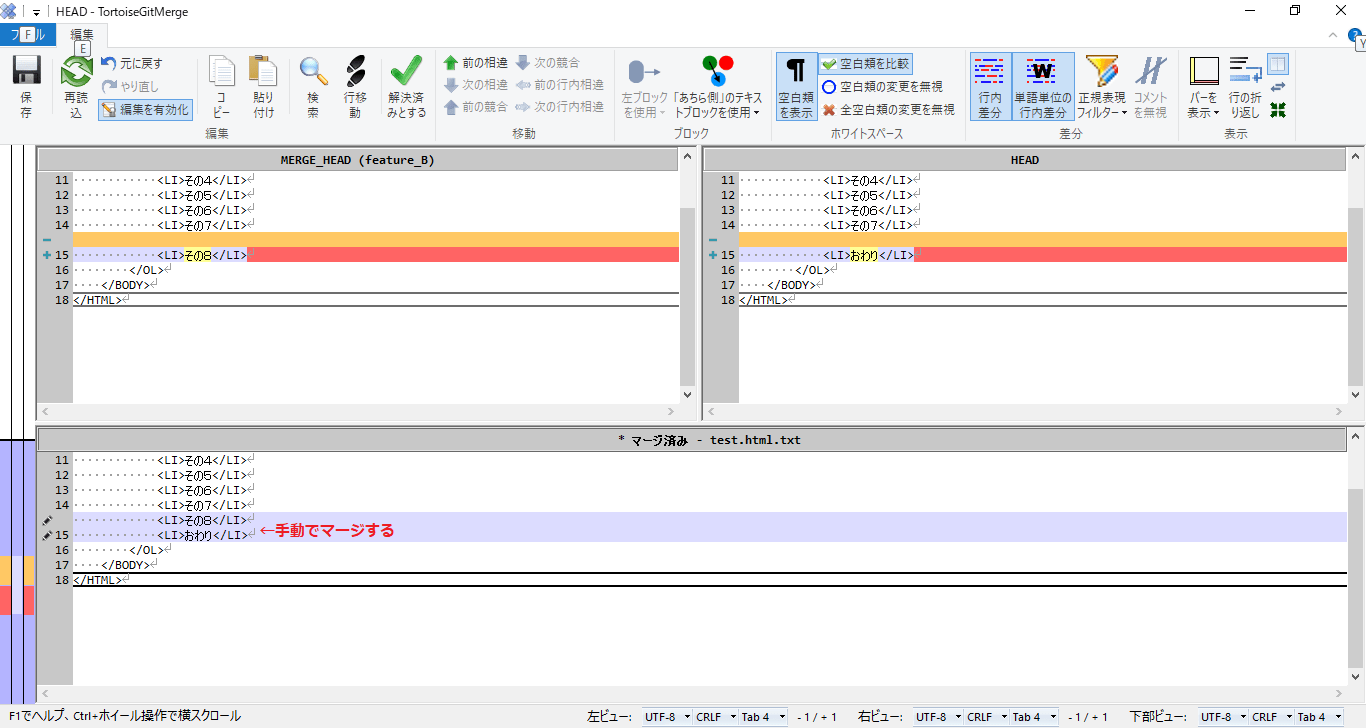The width and height of the screenshot is (1366, 728).
Task: Reload the files with 再読込
Action: click(75, 85)
